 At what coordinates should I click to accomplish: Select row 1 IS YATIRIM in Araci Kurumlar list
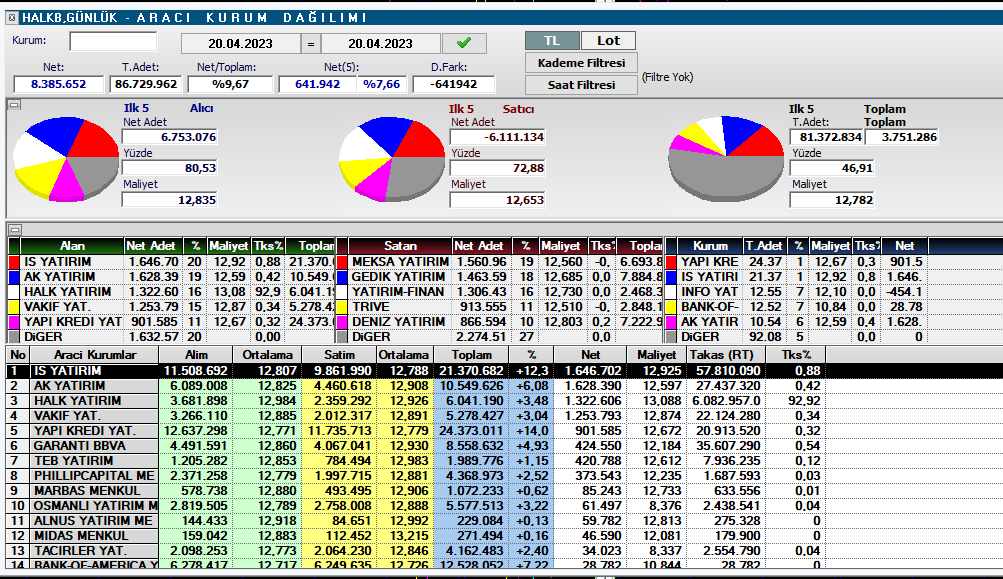point(416,370)
